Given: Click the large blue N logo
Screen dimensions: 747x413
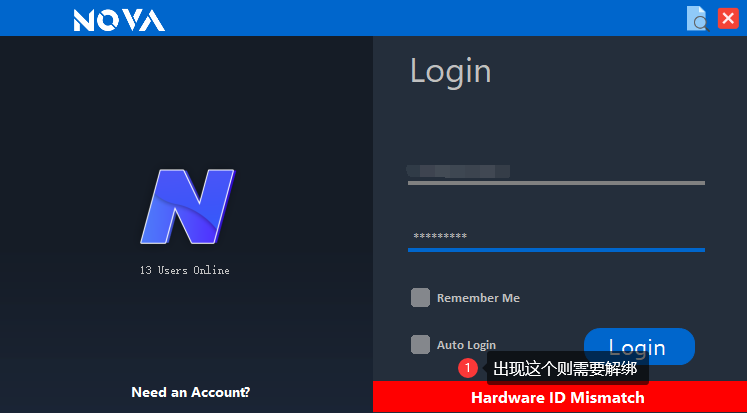Looking at the screenshot, I should (x=187, y=206).
